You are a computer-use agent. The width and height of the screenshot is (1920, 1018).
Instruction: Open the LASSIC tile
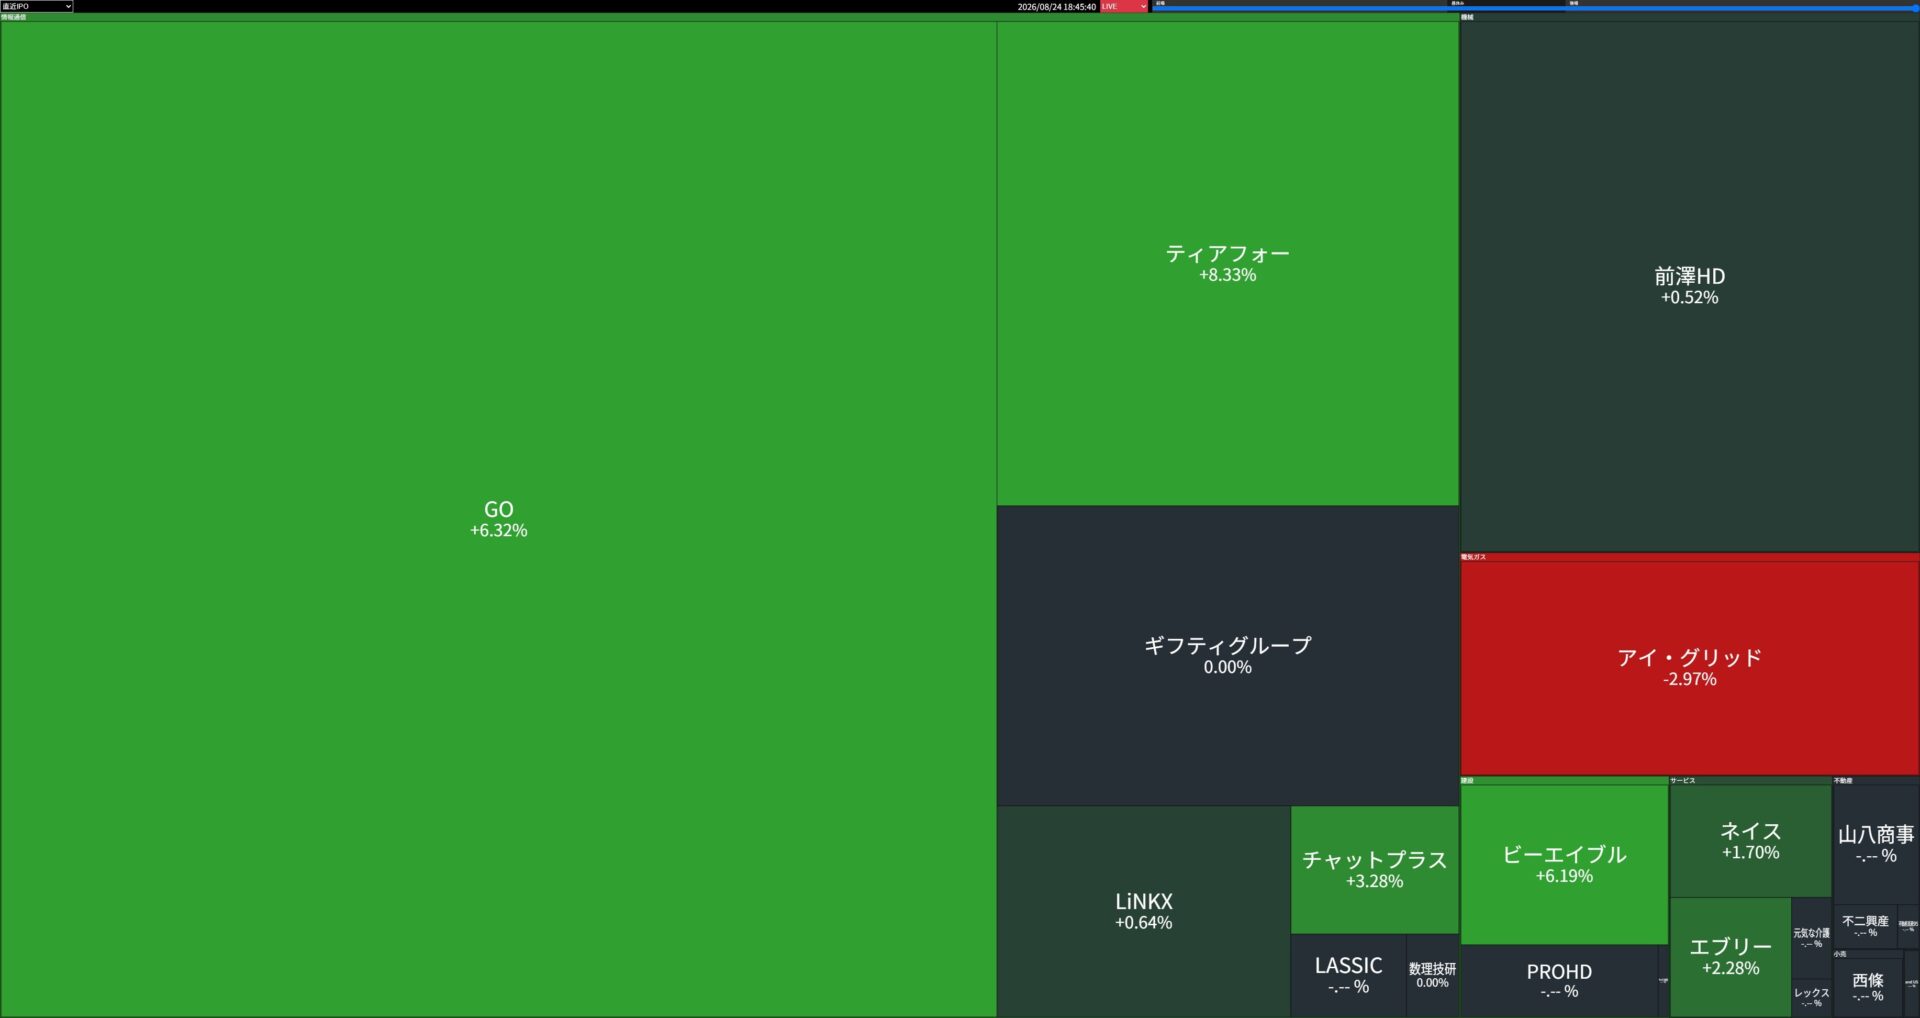coord(1348,975)
